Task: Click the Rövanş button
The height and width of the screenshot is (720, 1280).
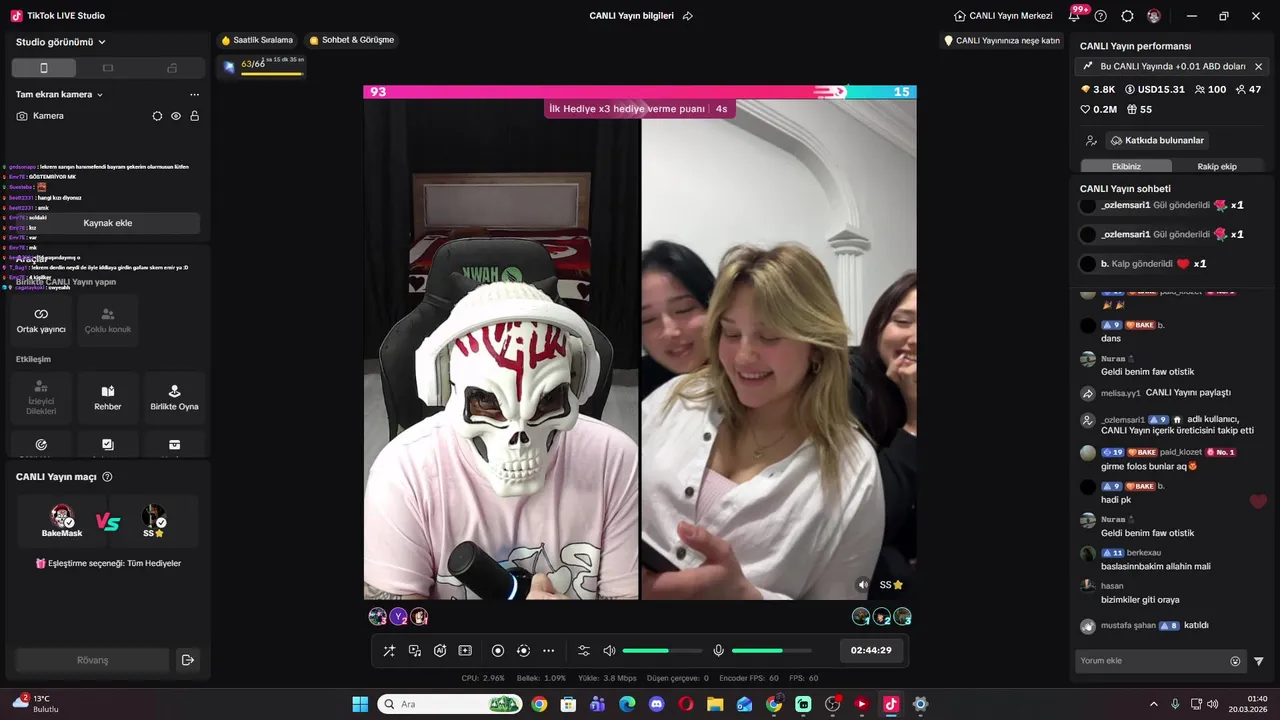Action: tap(93, 660)
